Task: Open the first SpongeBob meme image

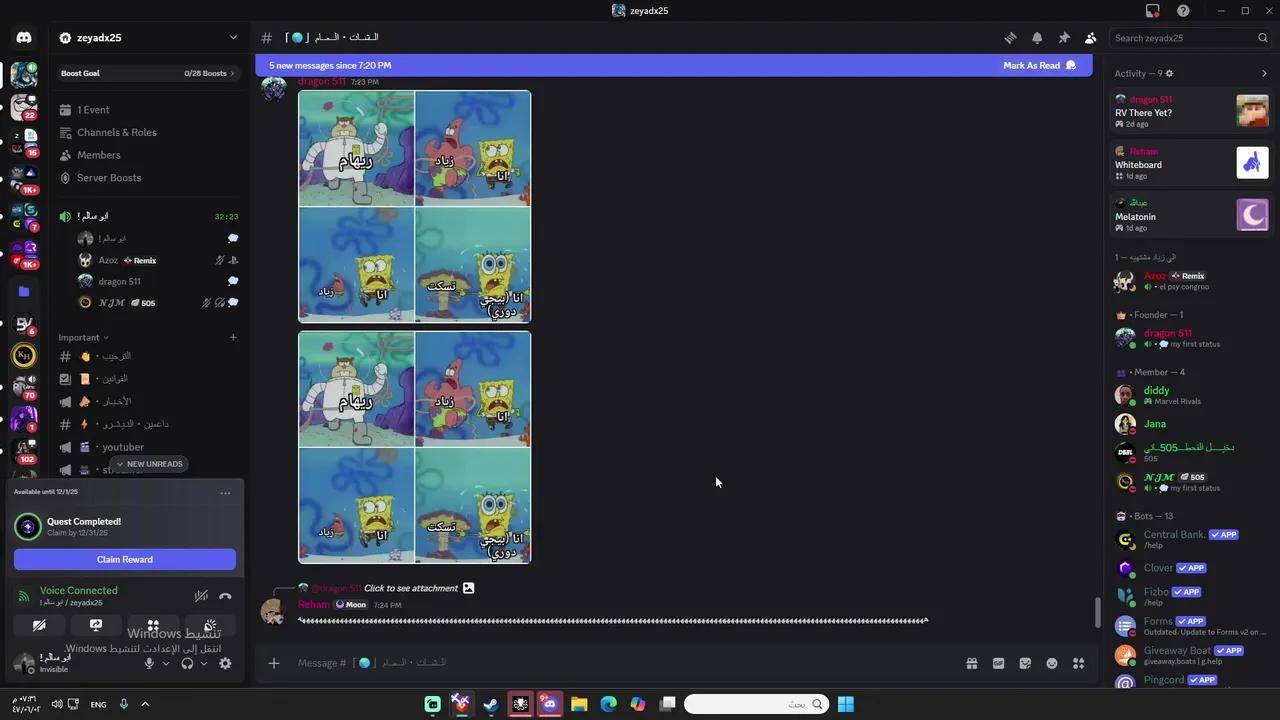Action: coord(415,207)
